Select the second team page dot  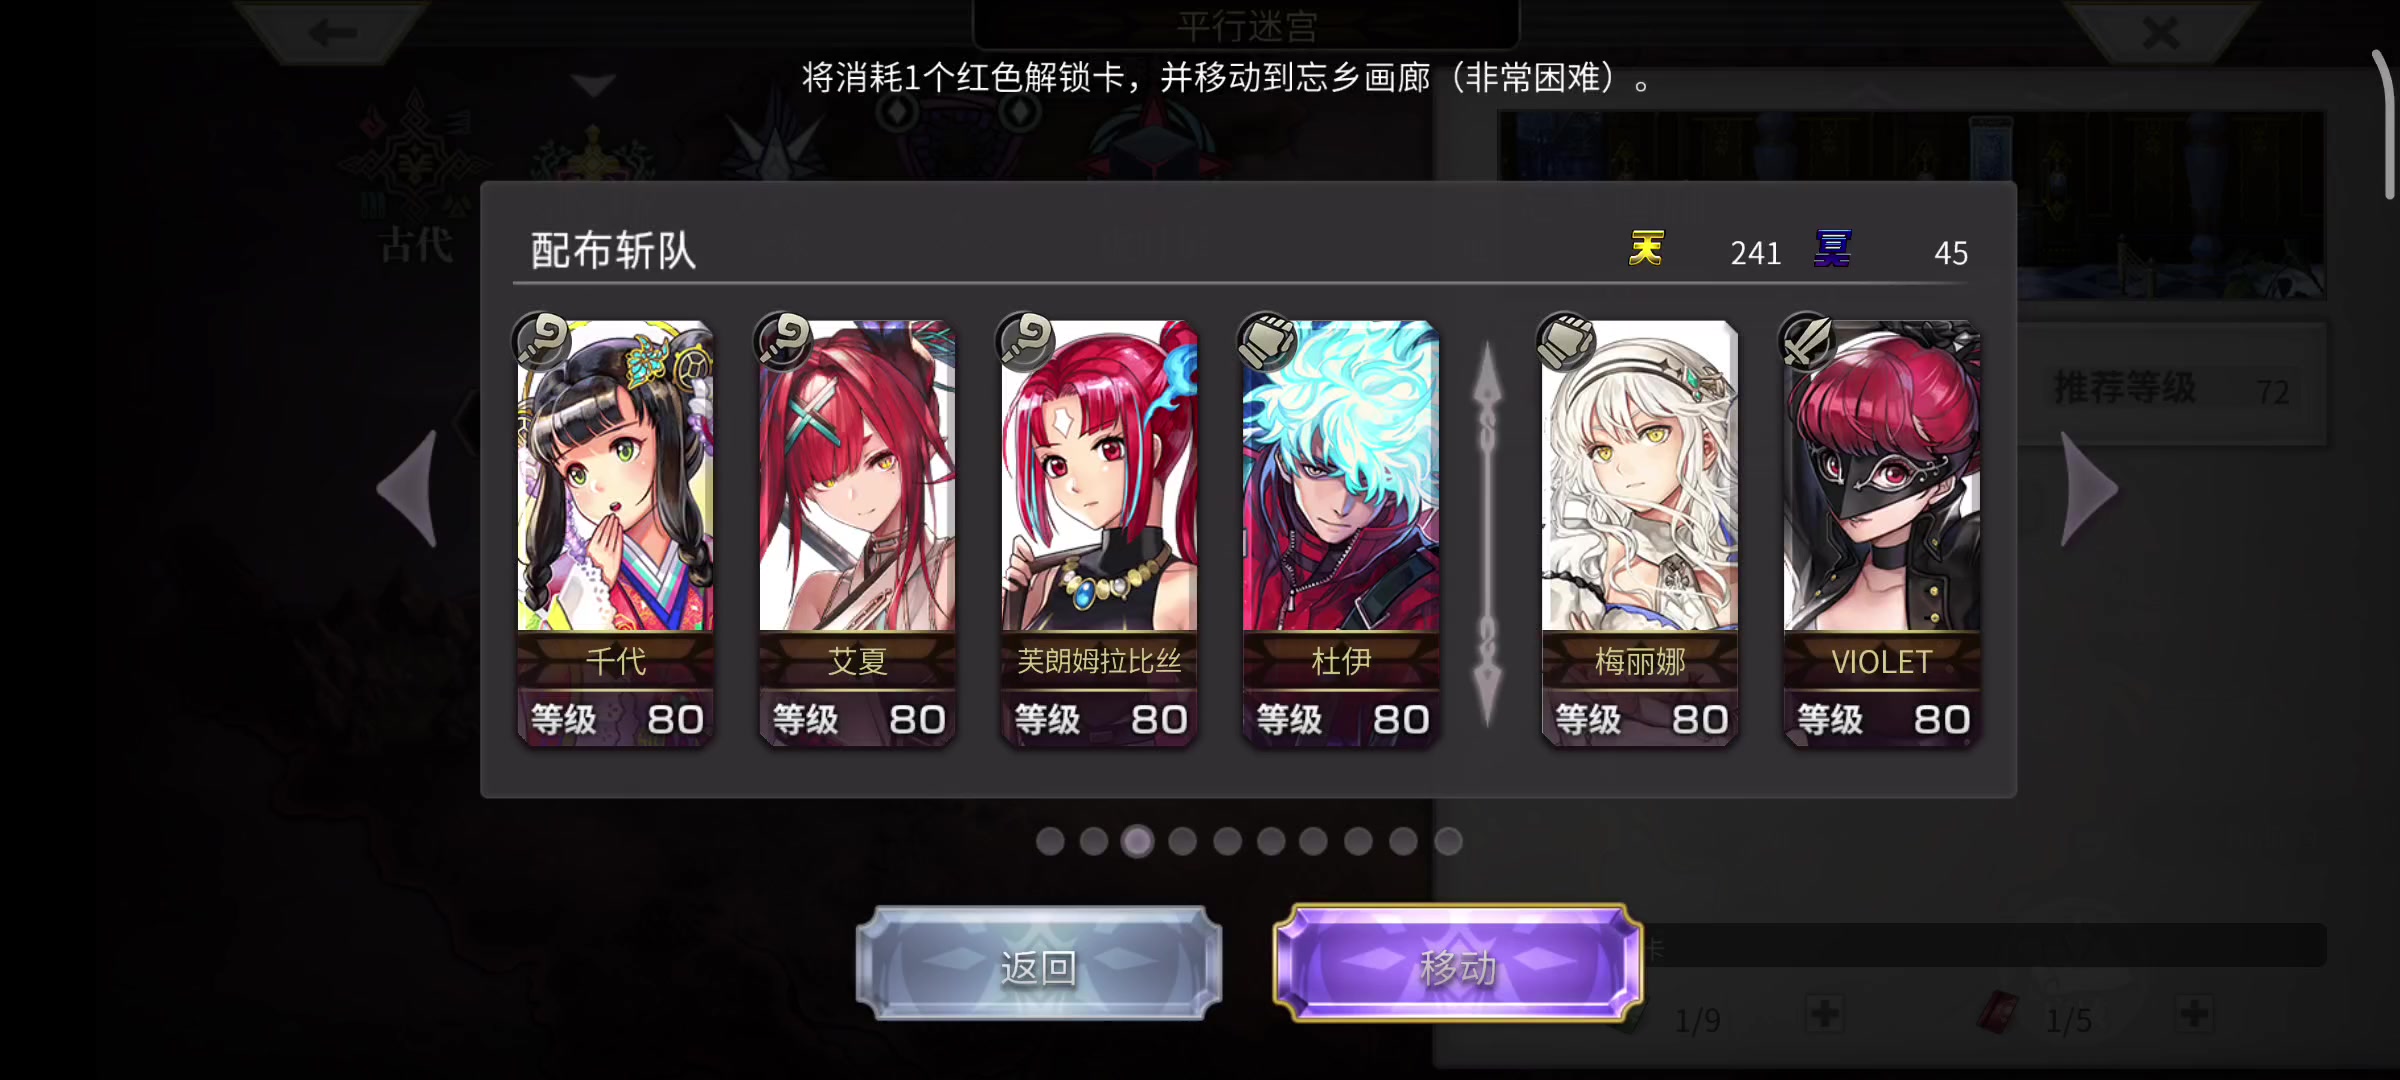pos(1094,841)
